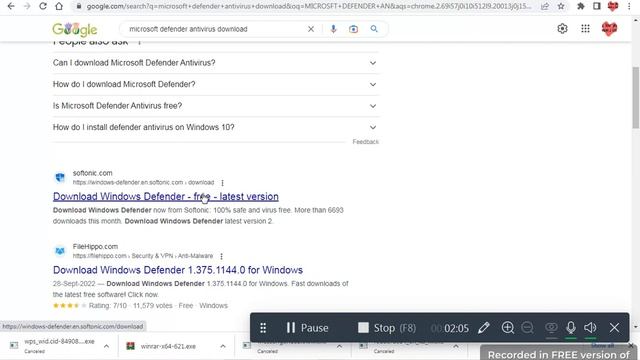The width and height of the screenshot is (640, 360).
Task: Stop the screen recording
Action: click(387, 328)
